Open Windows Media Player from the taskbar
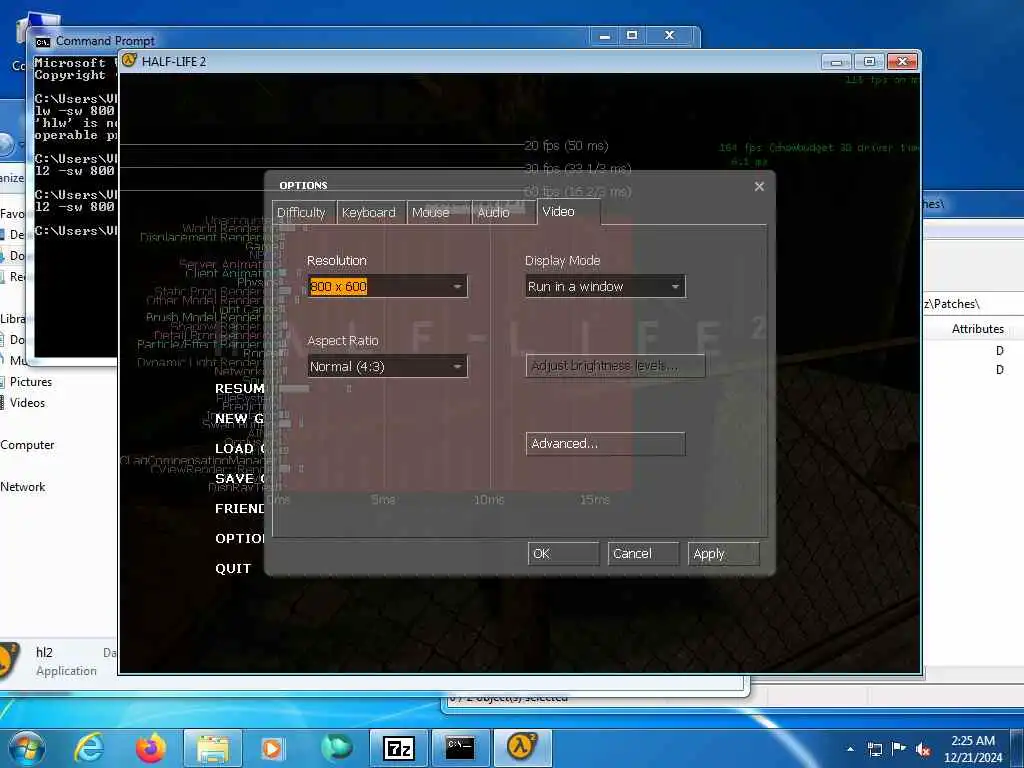Screen dimensions: 1024x768 [272, 748]
